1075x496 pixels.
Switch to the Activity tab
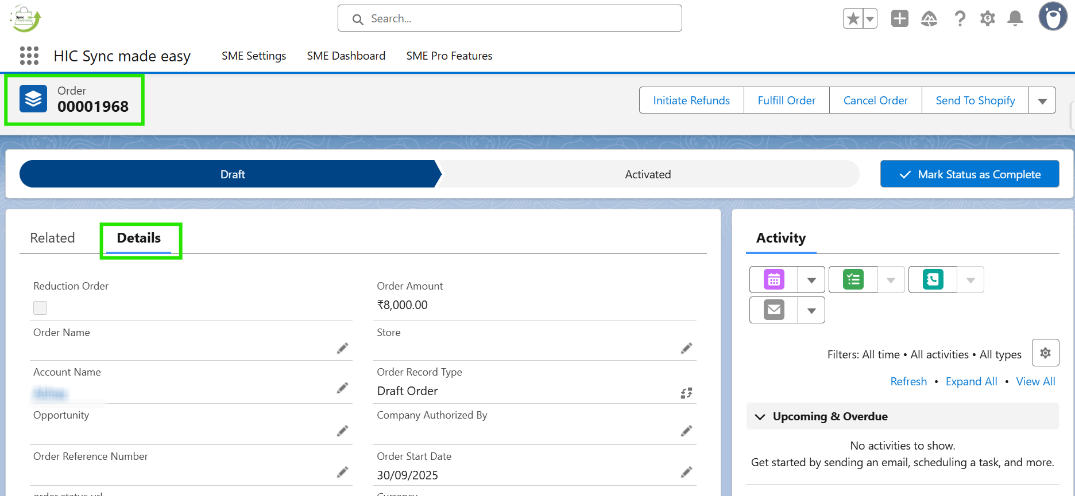click(781, 238)
